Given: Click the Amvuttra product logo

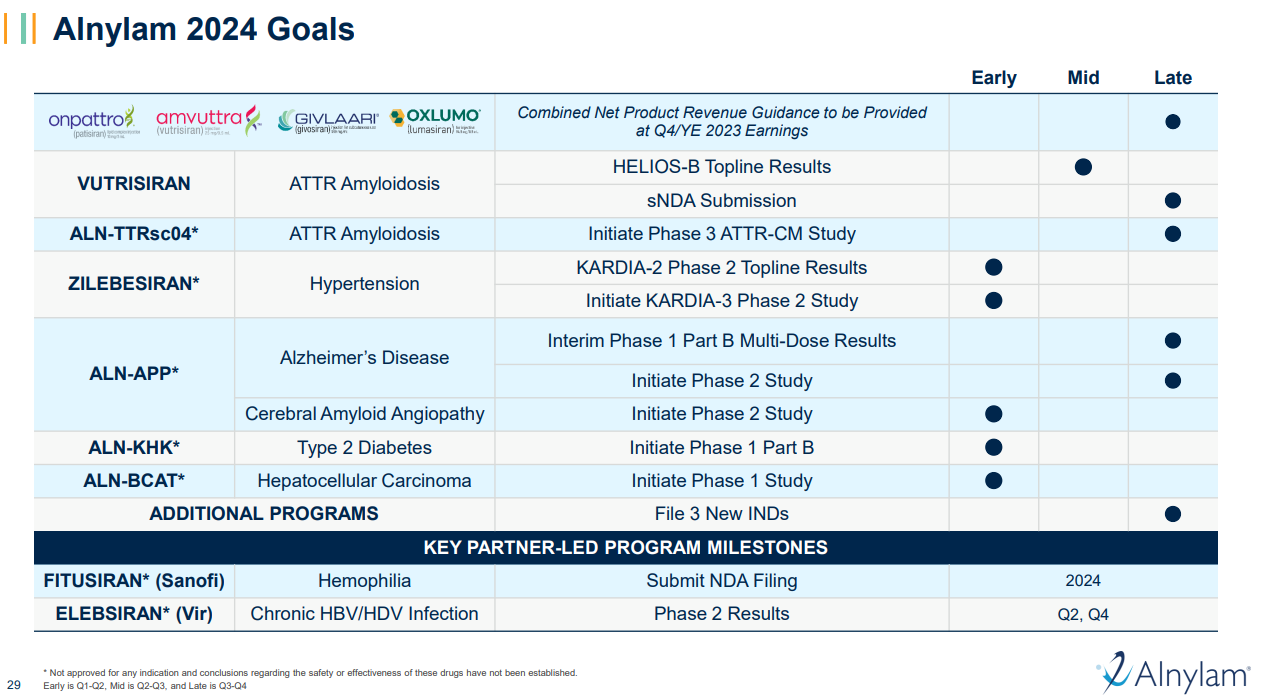Looking at the screenshot, I should tap(208, 122).
